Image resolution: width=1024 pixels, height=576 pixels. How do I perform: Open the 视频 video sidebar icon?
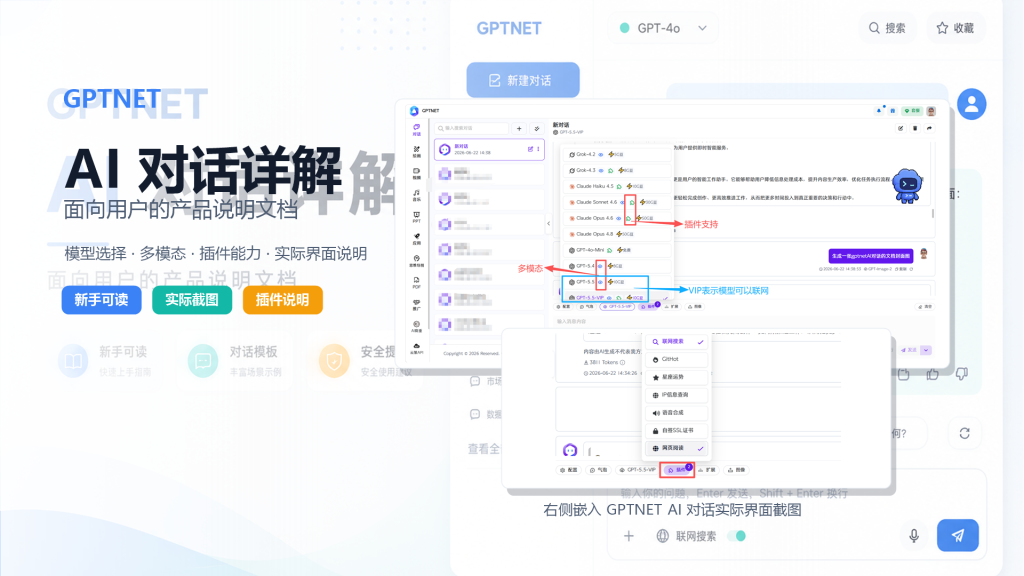(417, 173)
